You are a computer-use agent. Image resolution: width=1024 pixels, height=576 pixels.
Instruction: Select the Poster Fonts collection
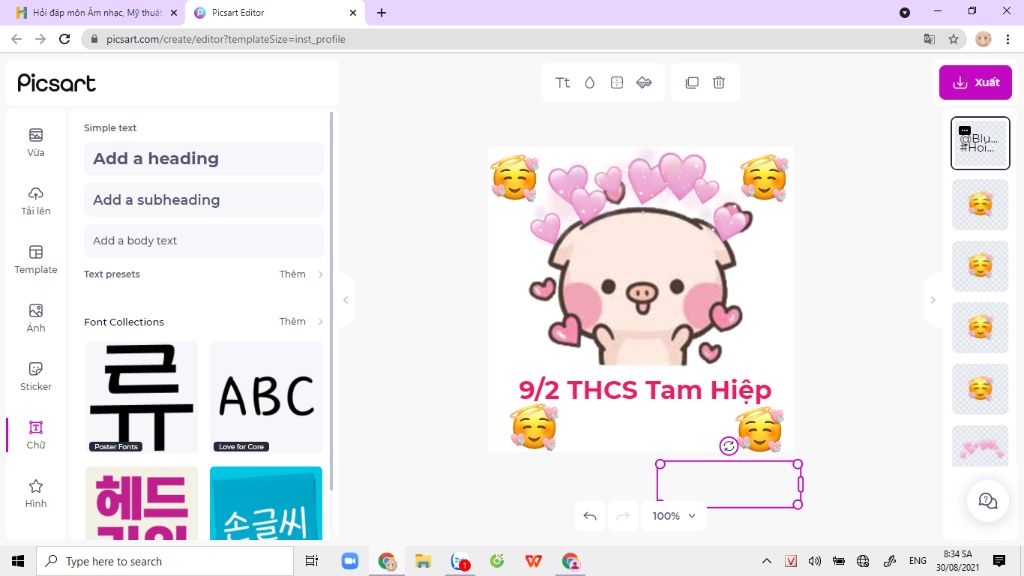[142, 397]
